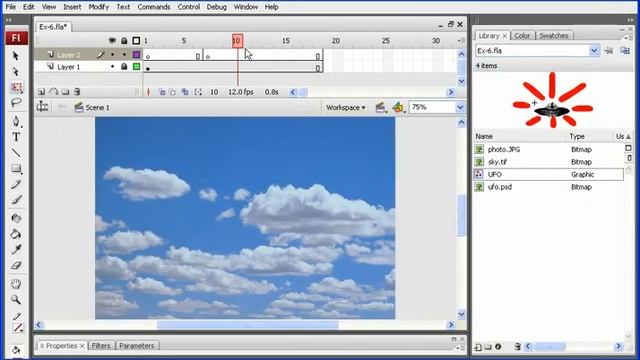Image resolution: width=640 pixels, height=360 pixels.
Task: Click the Add Motion Guide icon
Action: pos(53,92)
